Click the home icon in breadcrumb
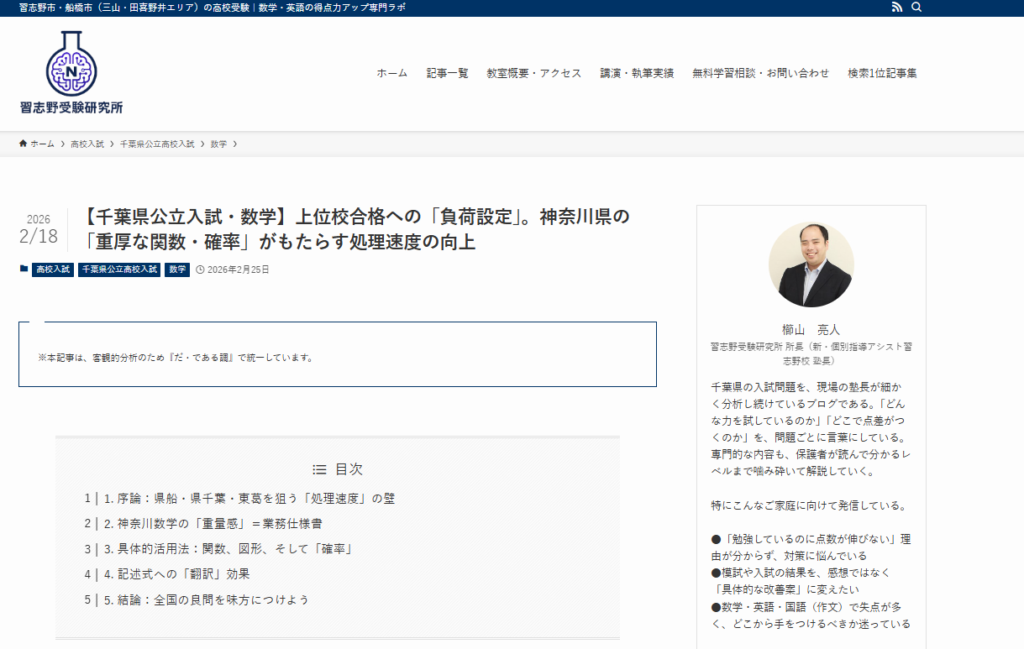The image size is (1024, 649). [23, 144]
